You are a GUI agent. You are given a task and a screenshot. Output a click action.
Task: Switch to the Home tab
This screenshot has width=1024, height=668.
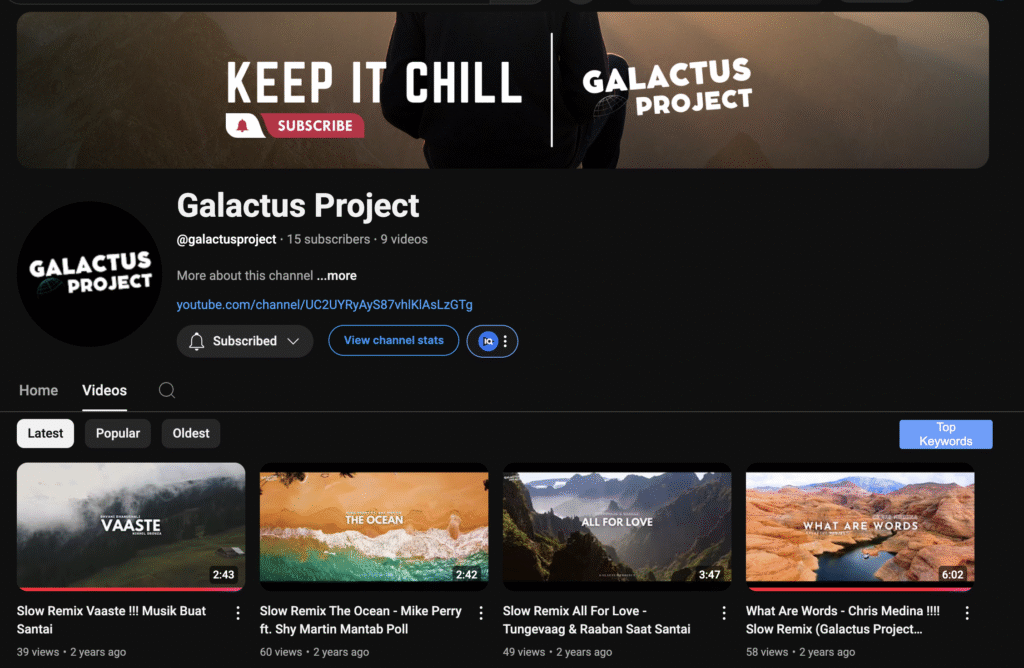39,390
